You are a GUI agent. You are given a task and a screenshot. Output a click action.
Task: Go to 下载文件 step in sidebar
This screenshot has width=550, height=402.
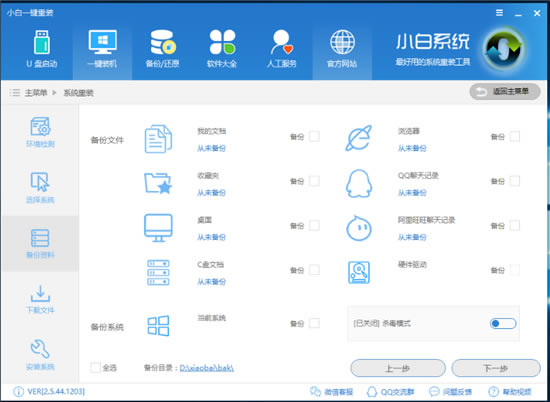click(40, 299)
